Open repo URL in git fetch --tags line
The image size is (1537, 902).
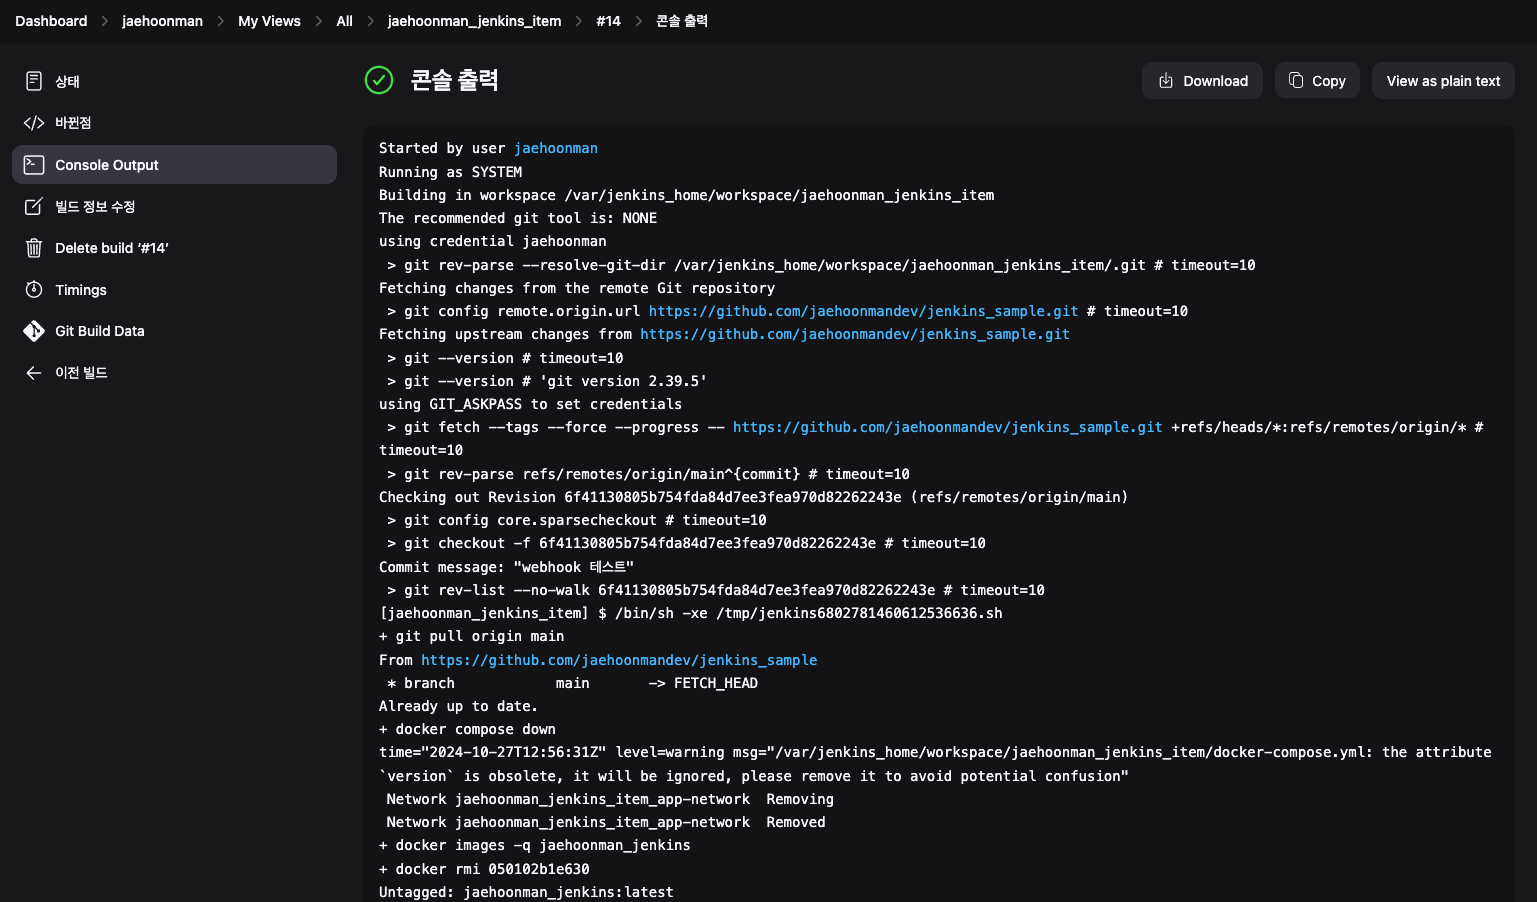click(948, 427)
